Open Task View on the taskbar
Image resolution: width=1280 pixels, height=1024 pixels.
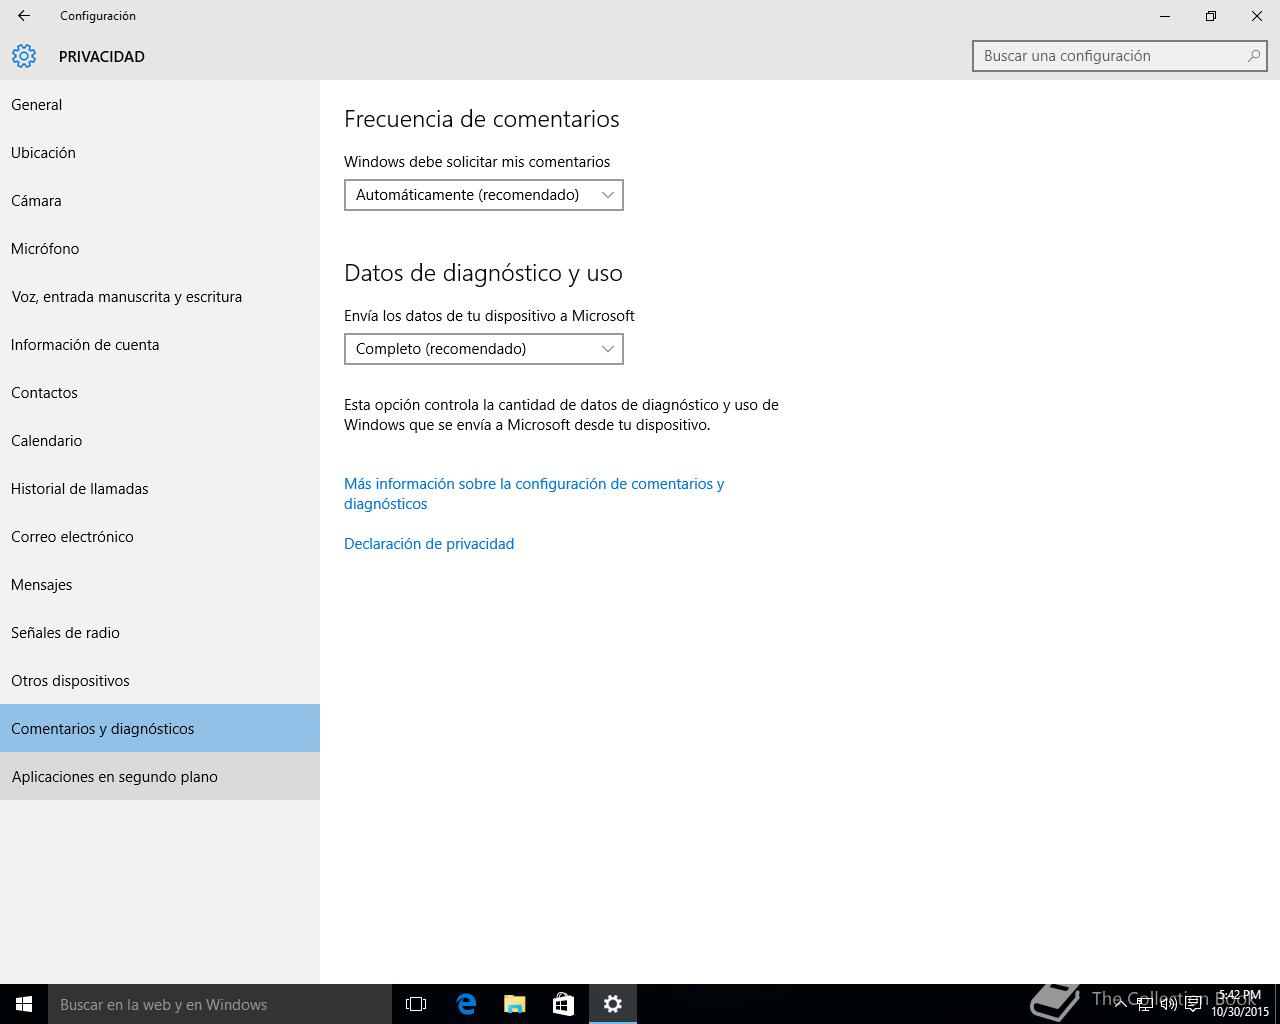(416, 1004)
